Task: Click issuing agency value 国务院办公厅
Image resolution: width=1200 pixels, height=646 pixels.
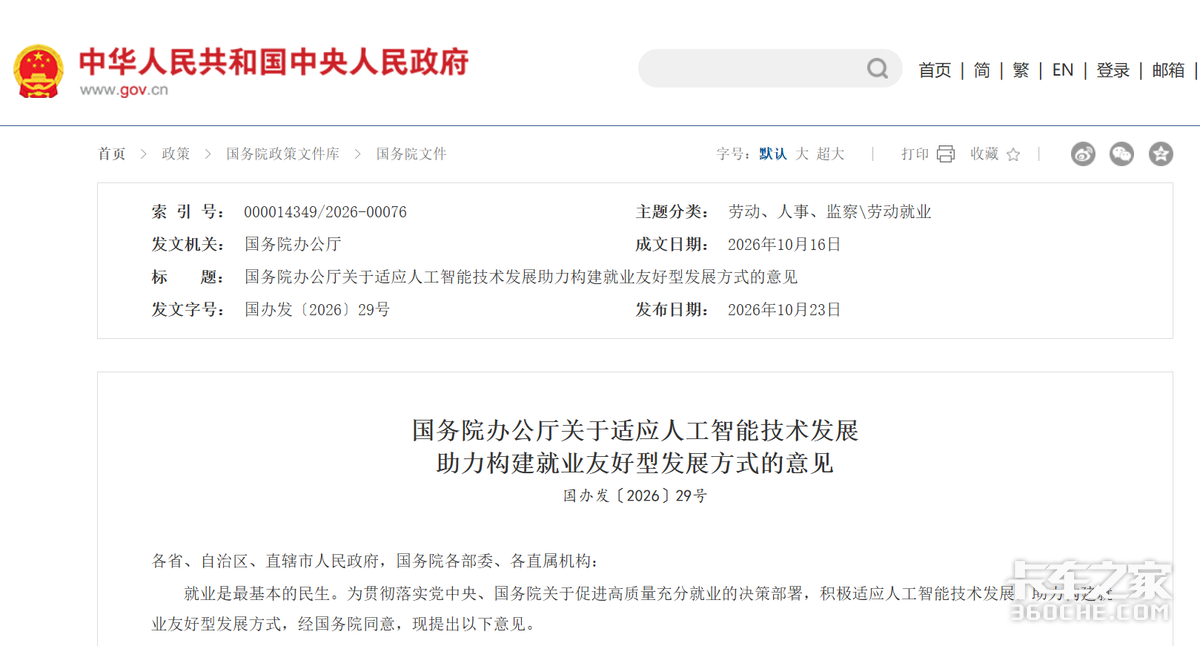Action: pos(293,244)
